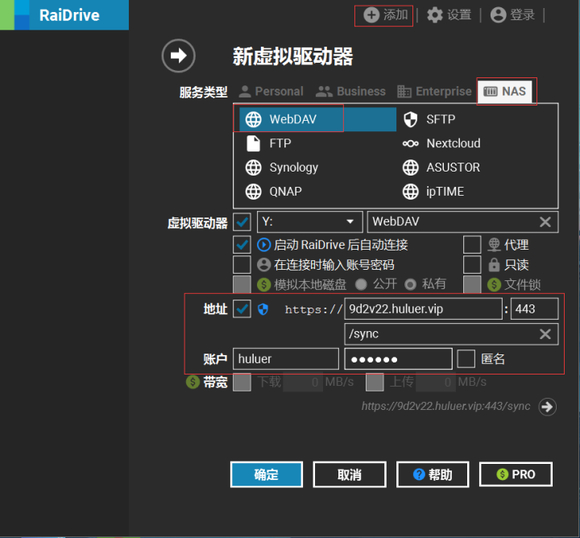
Task: Enable the 只读 read-only checkbox
Action: [x=472, y=265]
